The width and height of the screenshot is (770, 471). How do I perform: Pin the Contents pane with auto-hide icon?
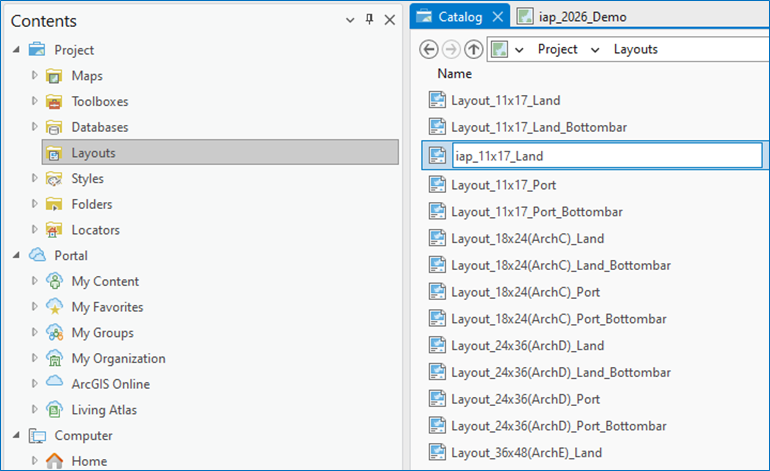[x=369, y=20]
